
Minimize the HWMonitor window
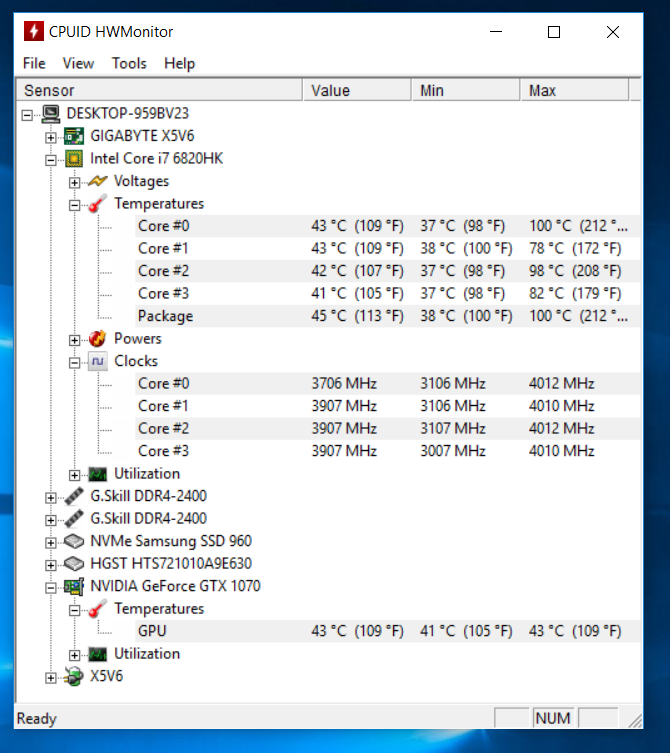pos(496,32)
